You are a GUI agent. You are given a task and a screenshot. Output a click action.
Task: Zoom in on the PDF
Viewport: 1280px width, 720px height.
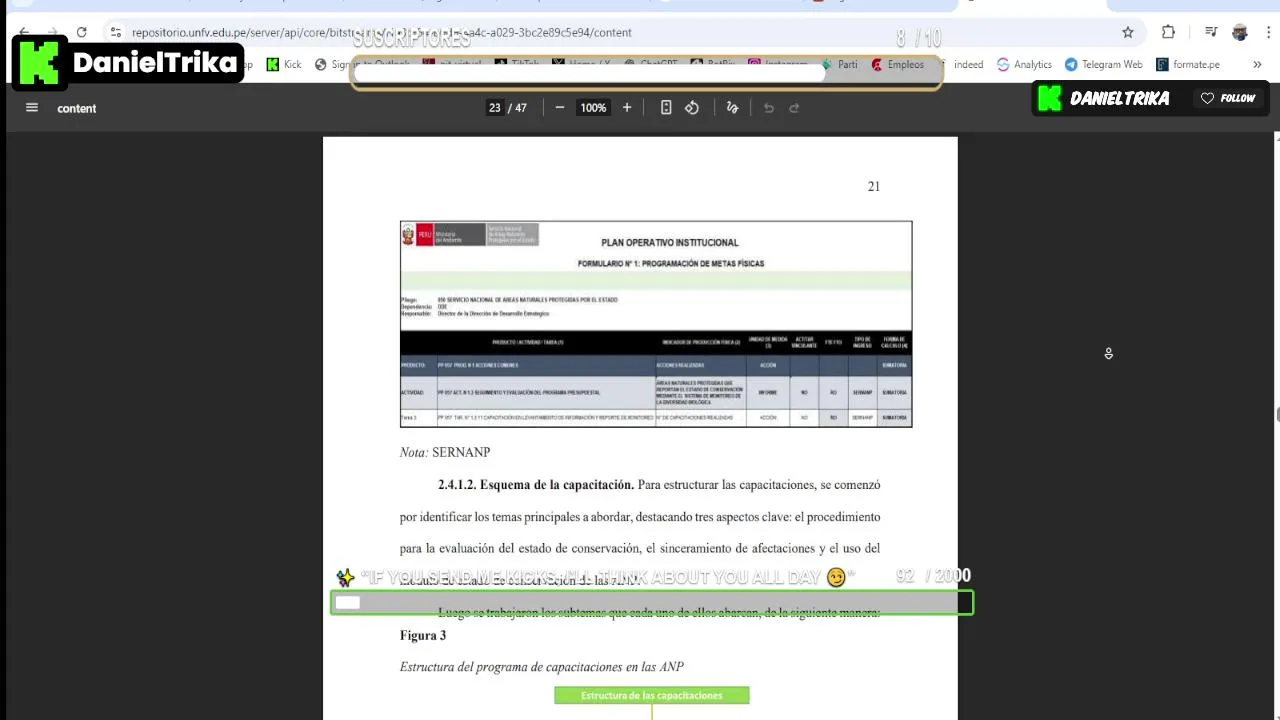tap(627, 108)
